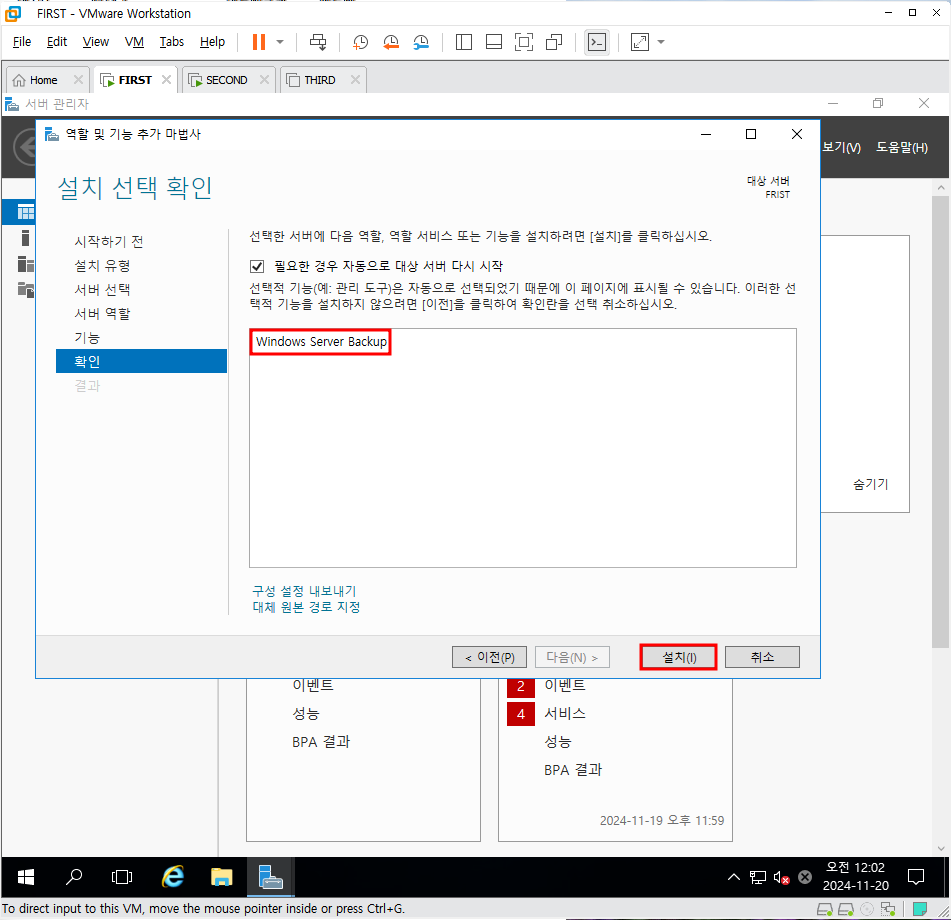The height and width of the screenshot is (920, 951).
Task: Open the File menu
Action: (x=22, y=42)
